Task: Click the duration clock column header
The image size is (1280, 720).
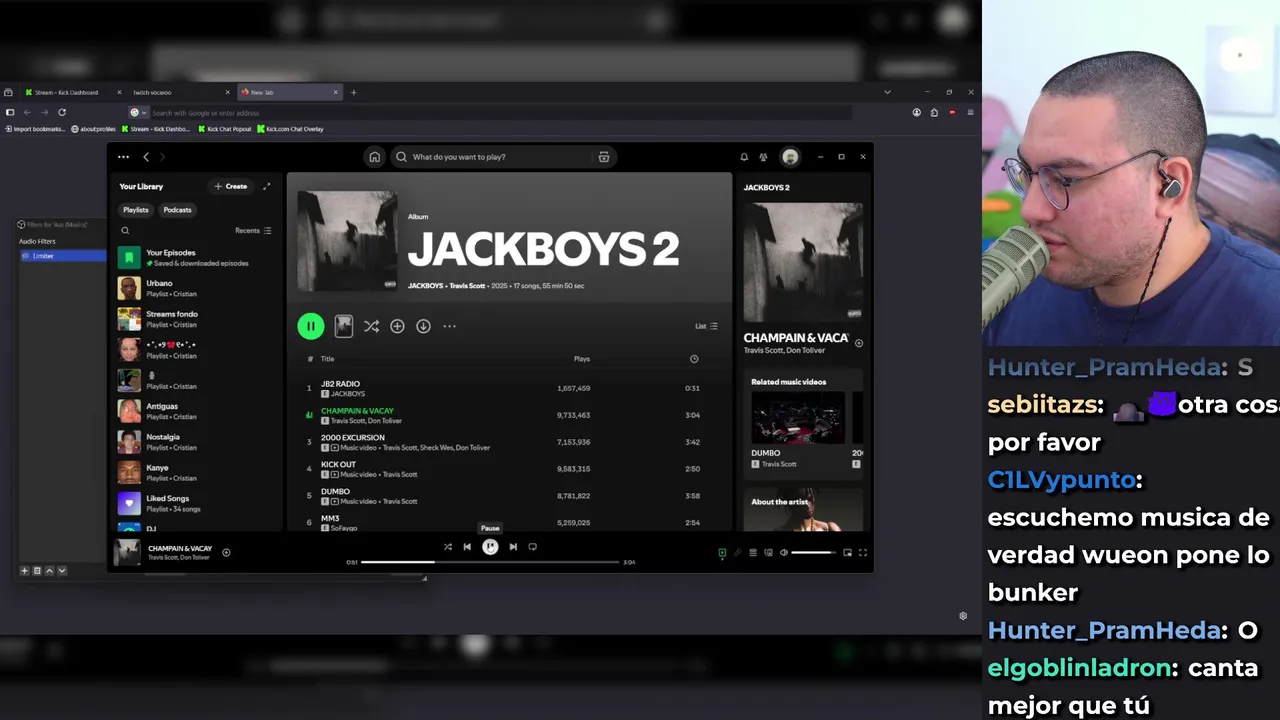Action: point(694,359)
